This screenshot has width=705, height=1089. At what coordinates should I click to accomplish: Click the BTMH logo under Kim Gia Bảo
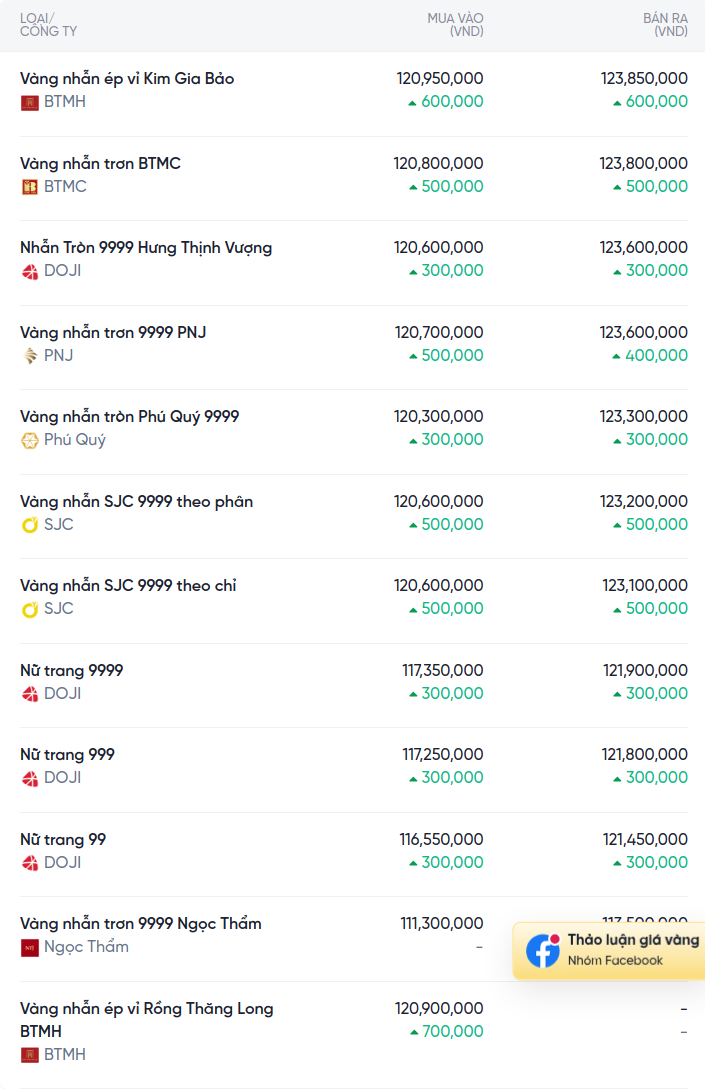[x=30, y=102]
